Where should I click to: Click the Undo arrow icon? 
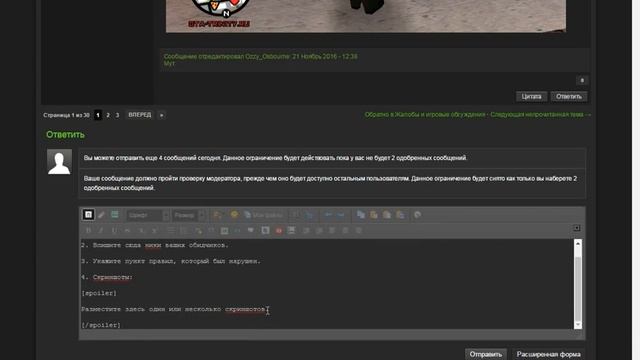tap(328, 215)
